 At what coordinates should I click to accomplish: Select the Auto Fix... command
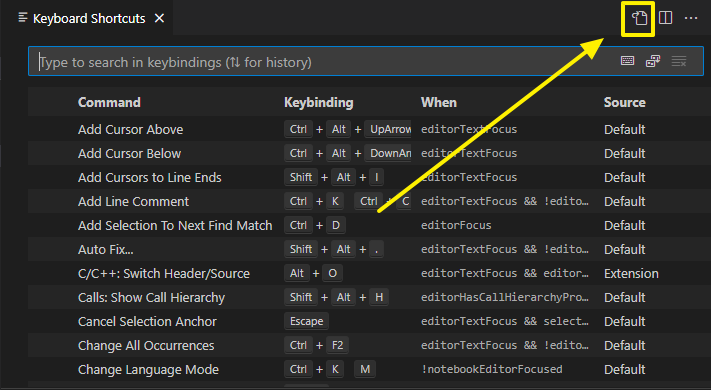(106, 249)
